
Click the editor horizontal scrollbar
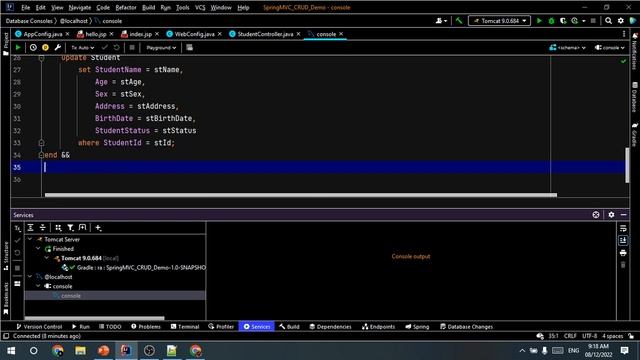coord(301,195)
